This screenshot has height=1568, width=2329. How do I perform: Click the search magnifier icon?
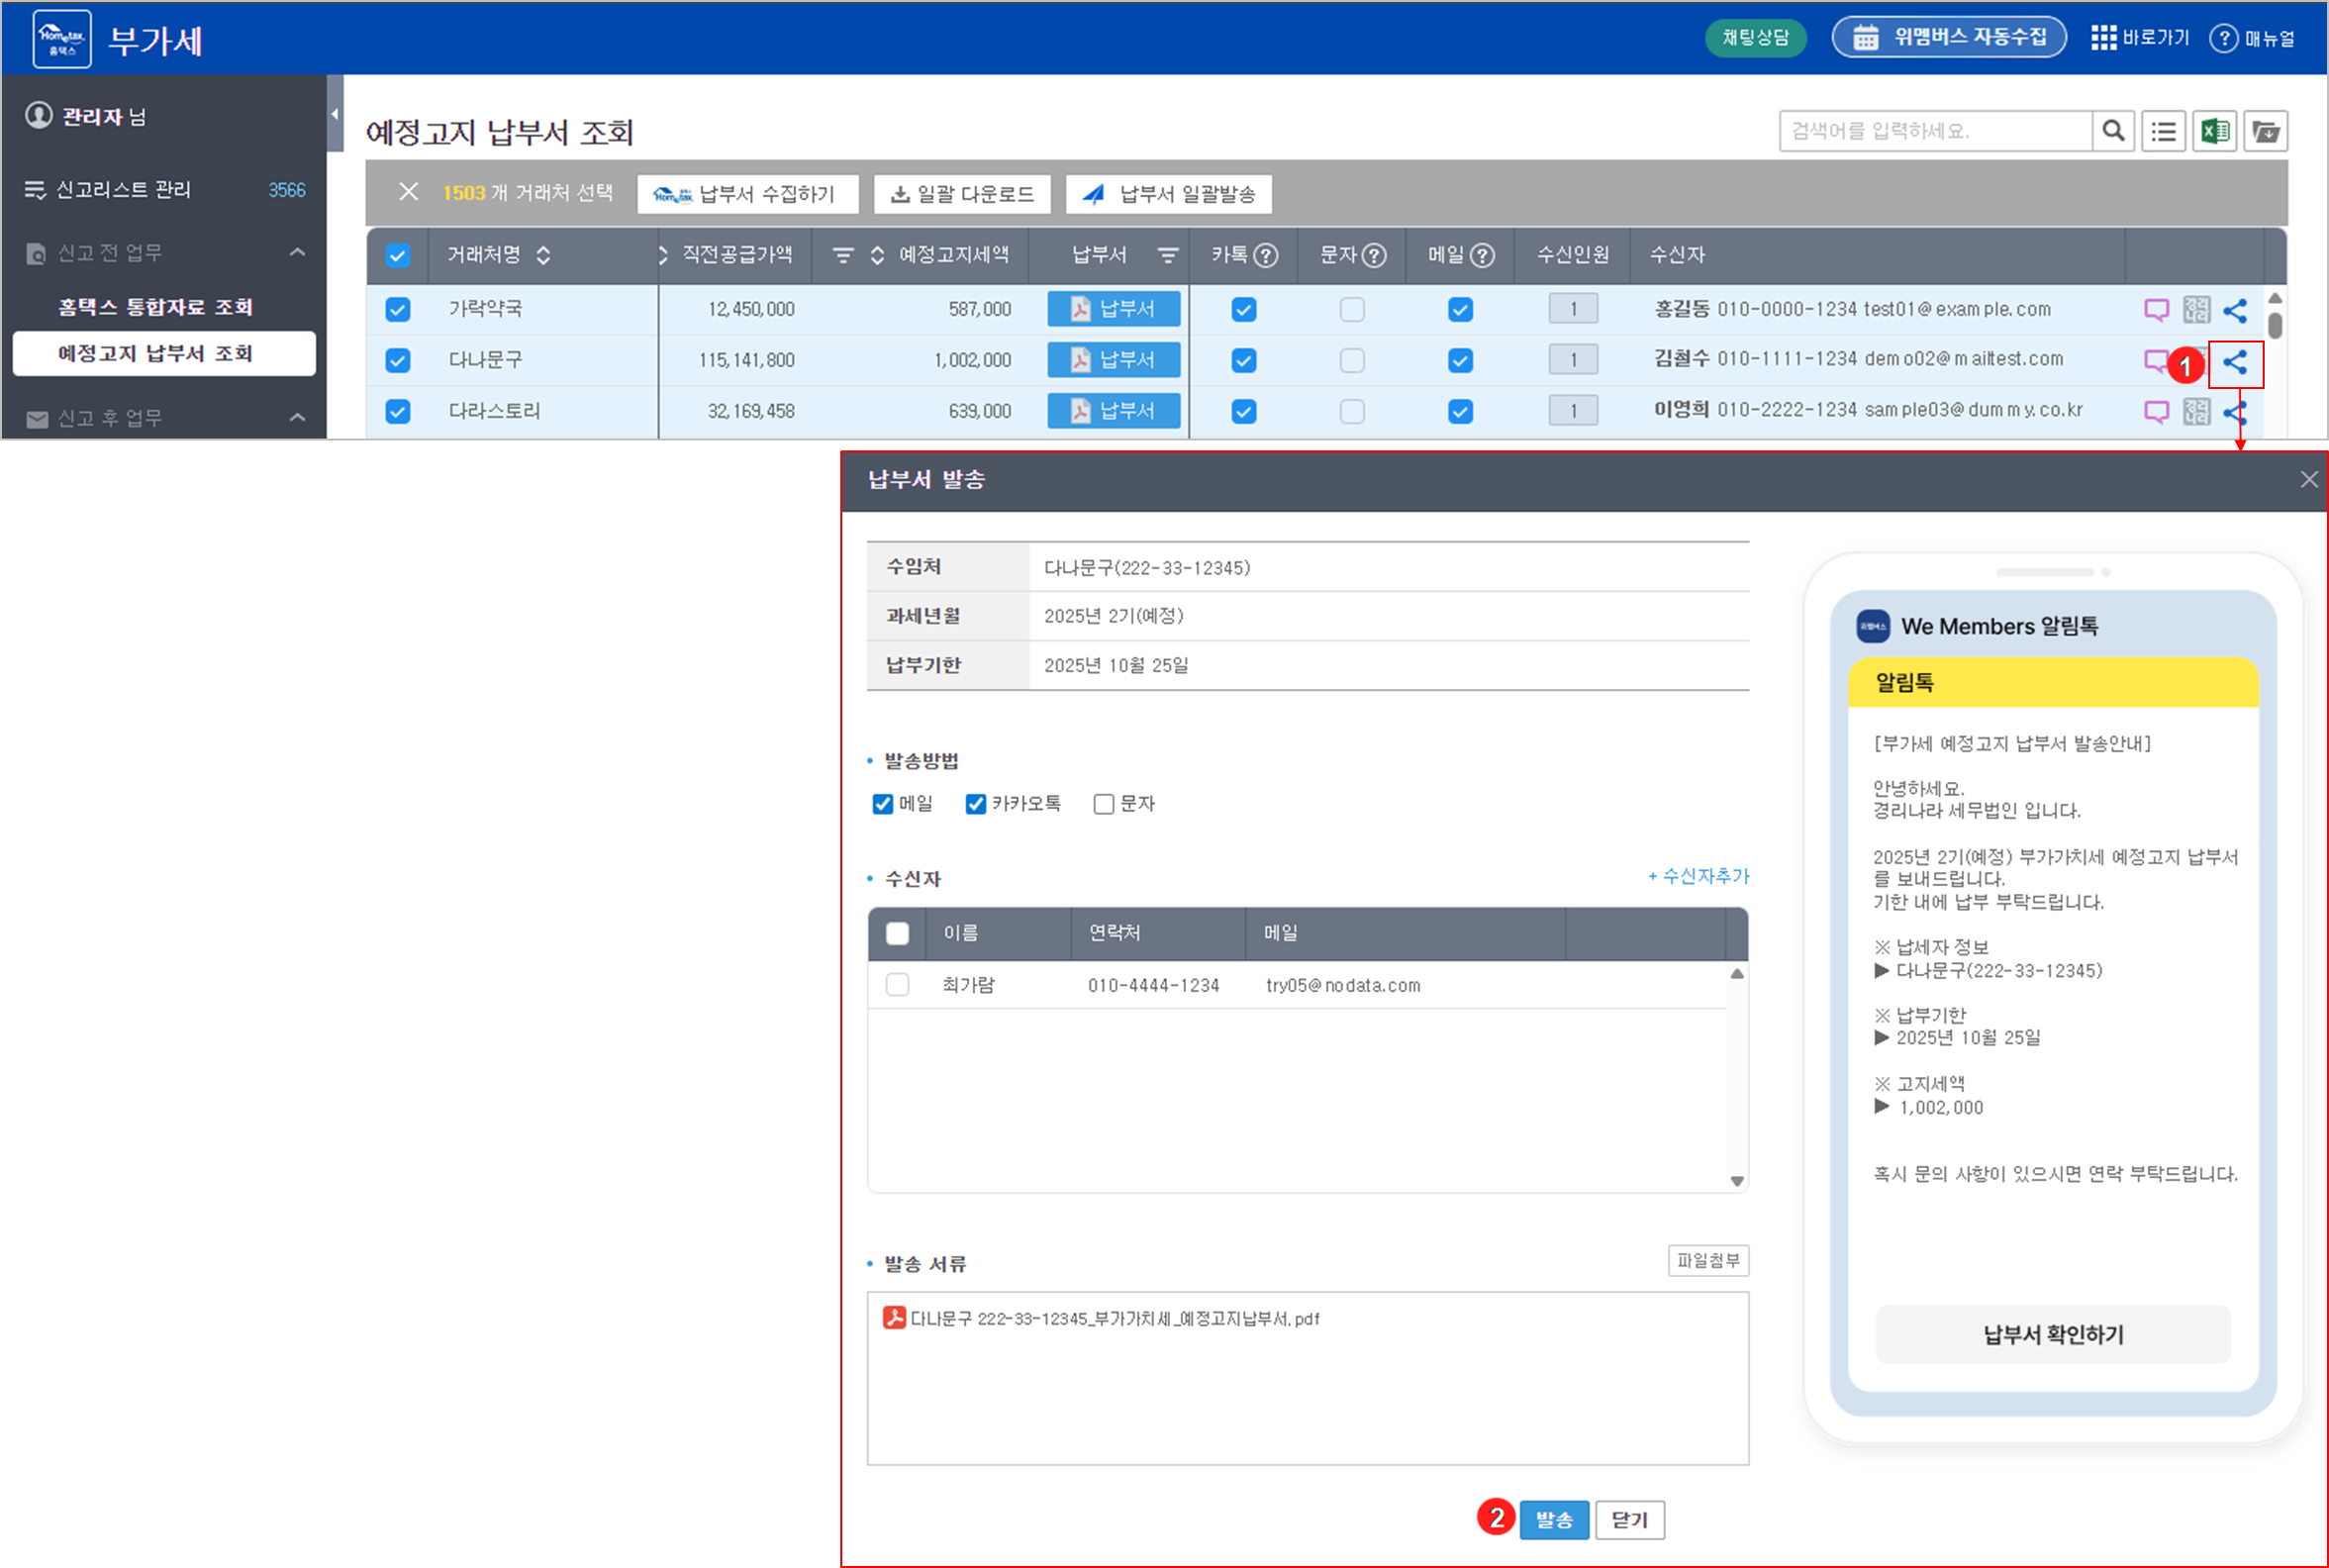pyautogui.click(x=2113, y=131)
